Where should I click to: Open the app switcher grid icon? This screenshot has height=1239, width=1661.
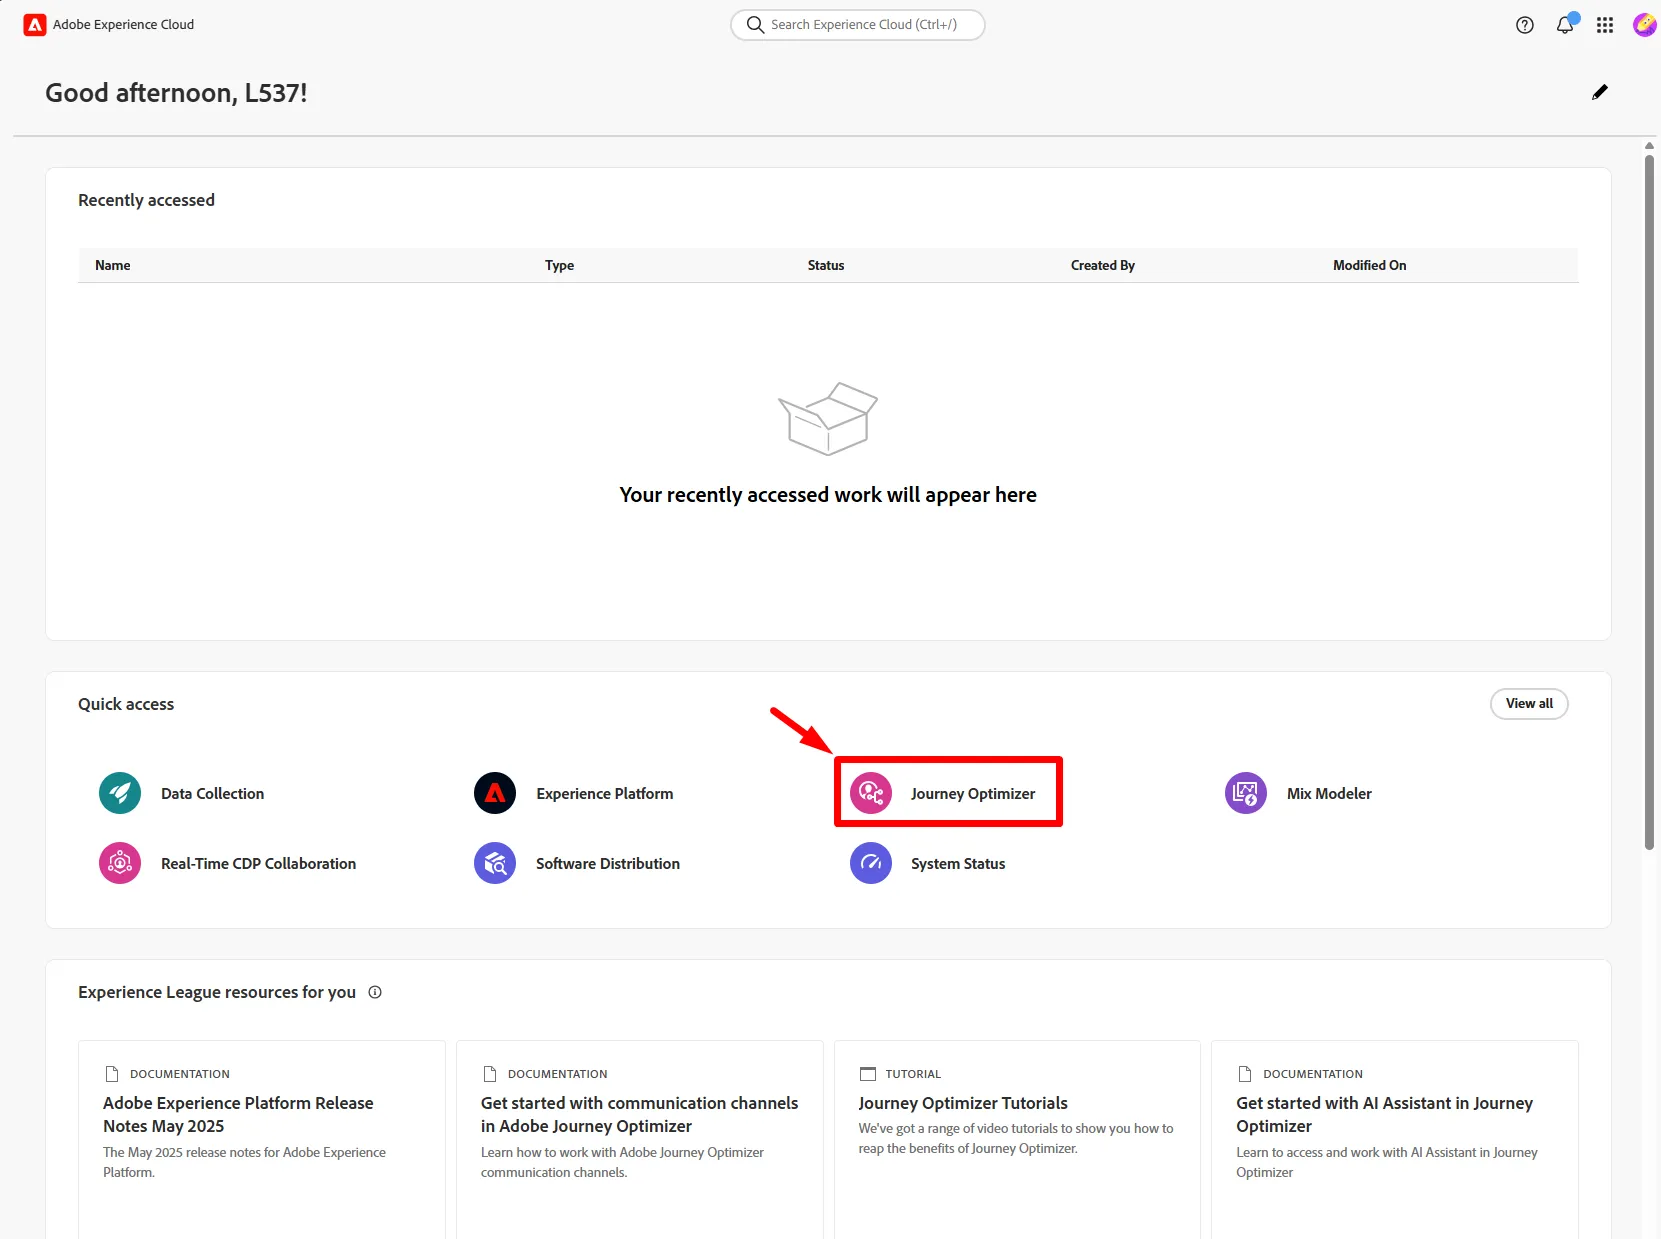point(1605,25)
